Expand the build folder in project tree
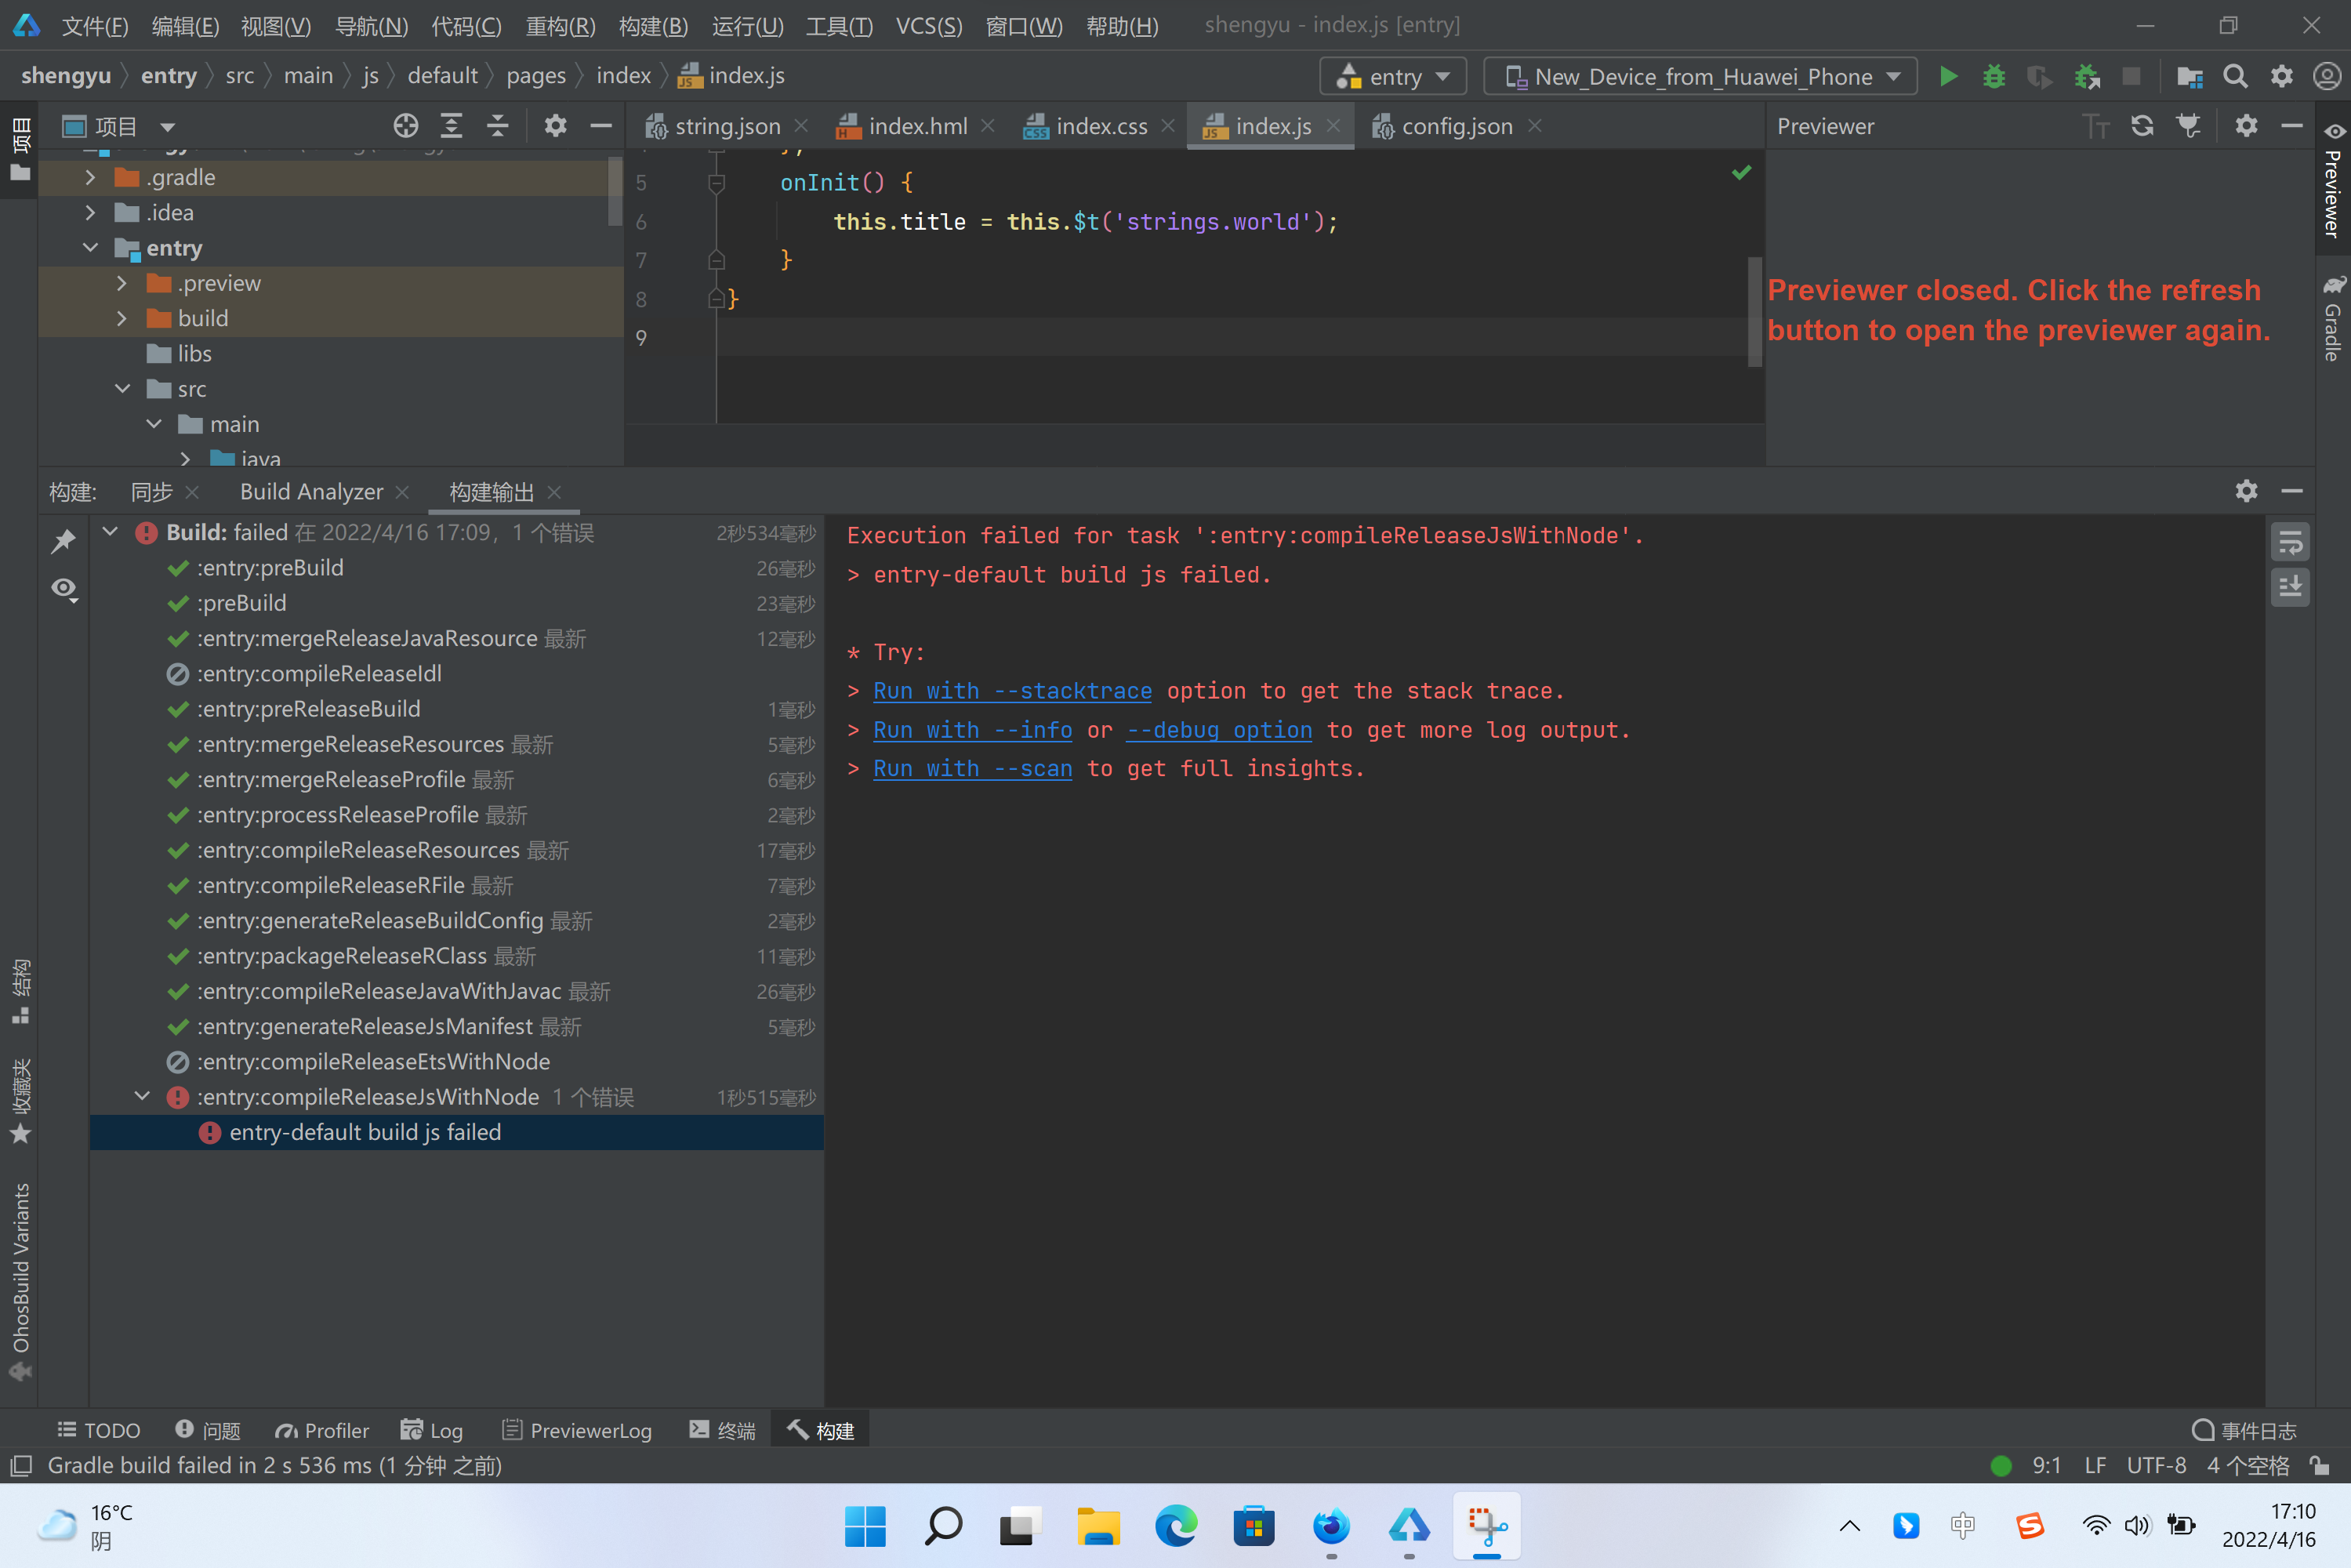Image resolution: width=2351 pixels, height=1568 pixels. tap(122, 318)
